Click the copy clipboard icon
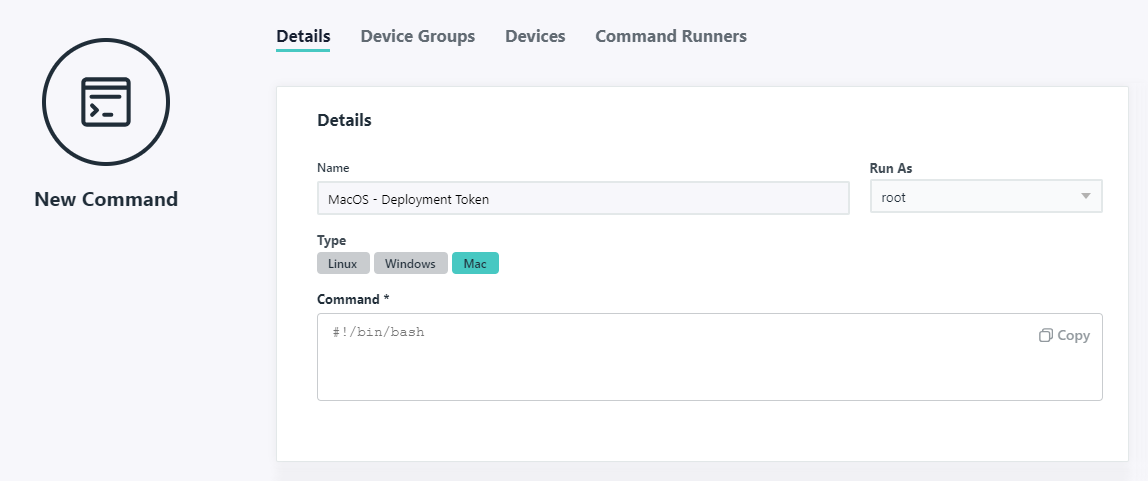The height and width of the screenshot is (481, 1148). tap(1045, 336)
